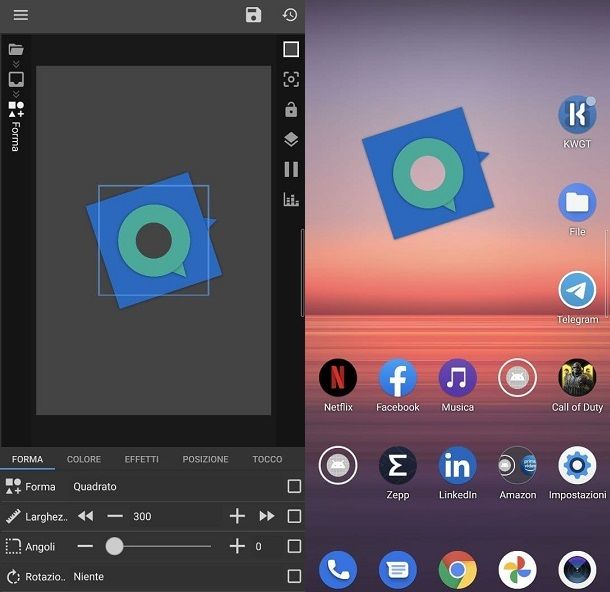The width and height of the screenshot is (610, 592).
Task: Open the Zepp app
Action: click(x=398, y=465)
